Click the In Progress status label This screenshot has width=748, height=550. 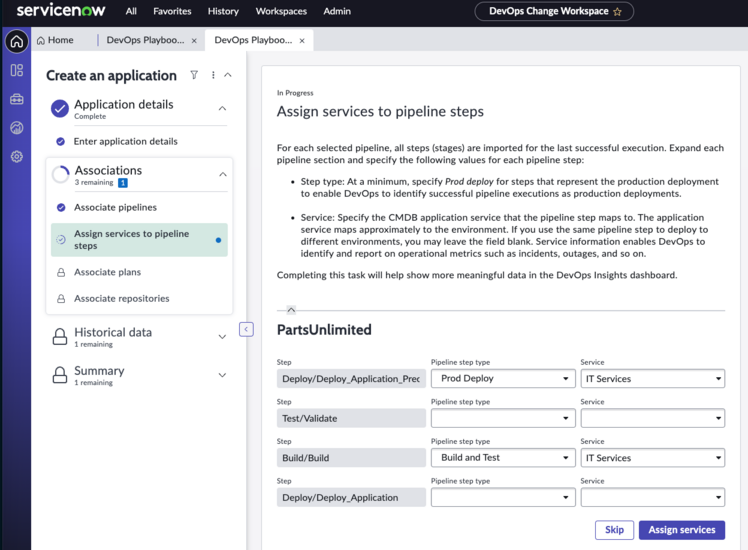point(295,93)
